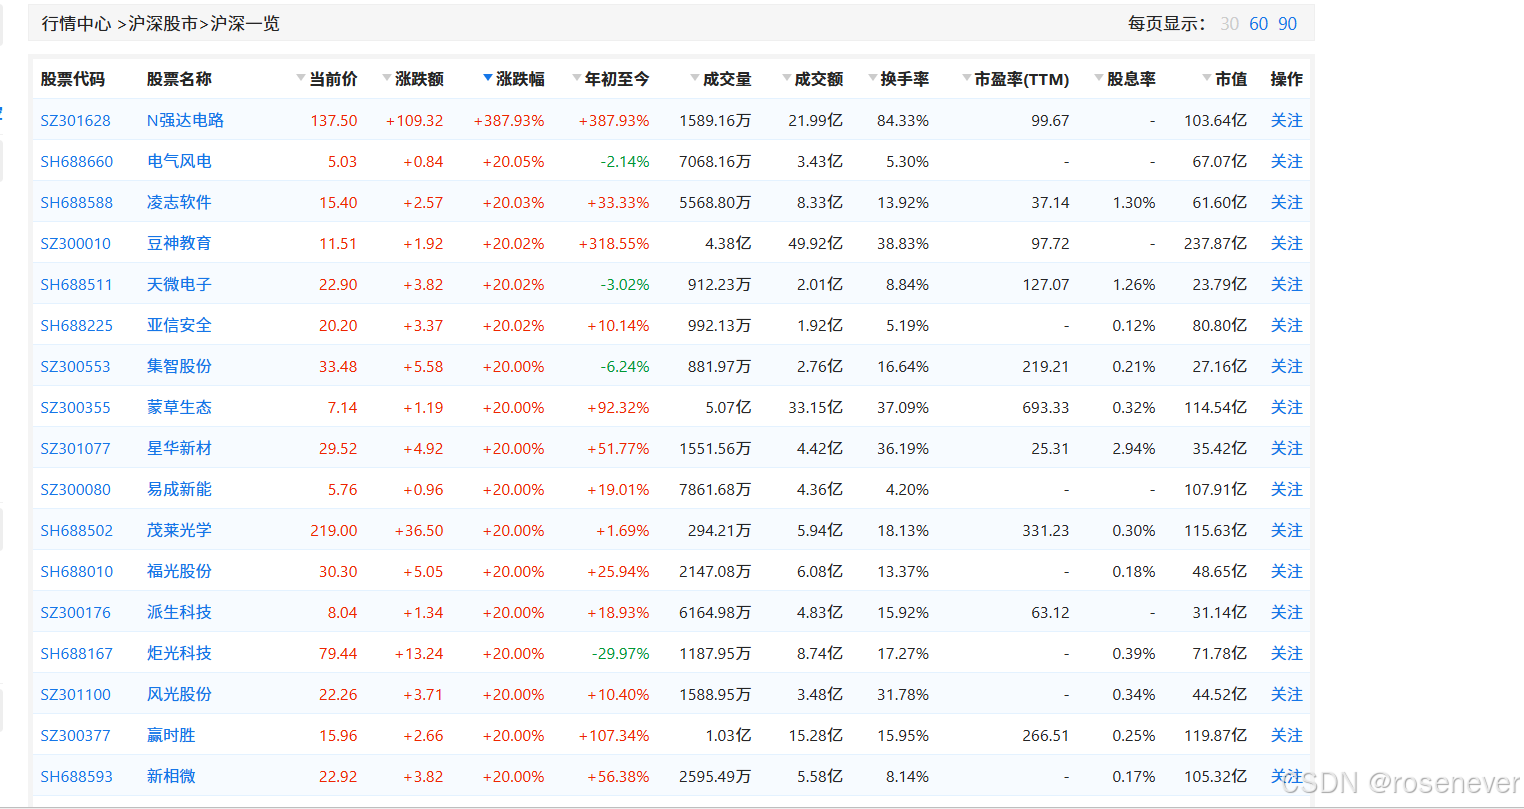Click 关注 next to 新相微
Screen dimensions: 1524x809
click(x=1286, y=775)
